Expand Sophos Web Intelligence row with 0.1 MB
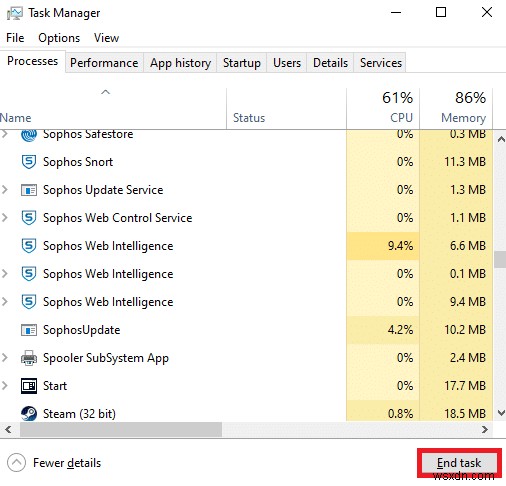This screenshot has height=486, width=506. tap(5, 274)
